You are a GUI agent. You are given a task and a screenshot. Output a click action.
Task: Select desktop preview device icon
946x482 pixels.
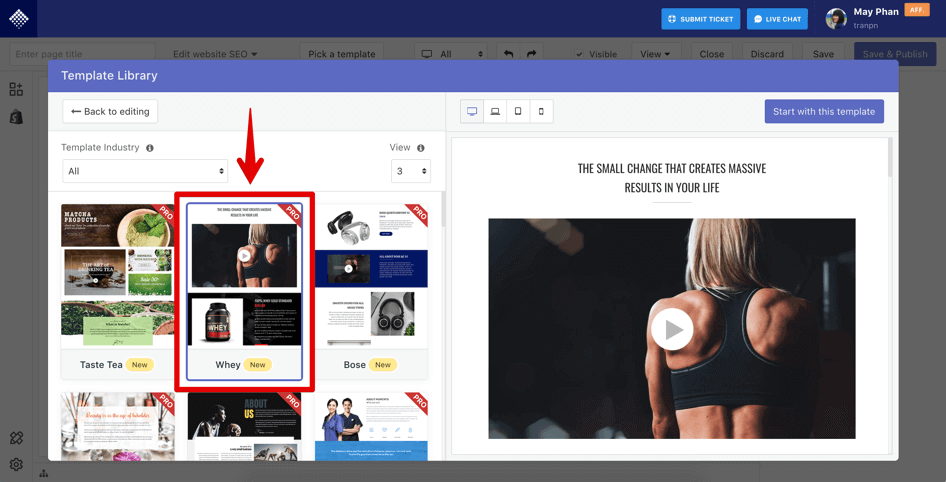472,112
